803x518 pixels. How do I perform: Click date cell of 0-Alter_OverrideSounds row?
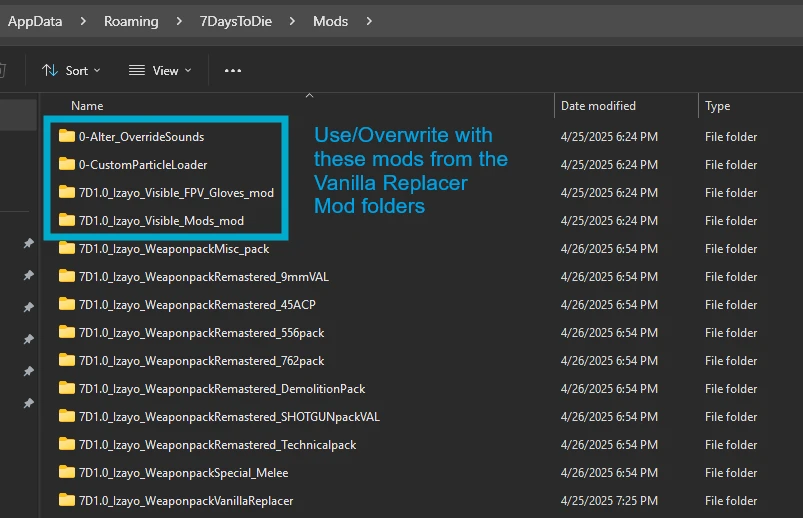pos(609,137)
